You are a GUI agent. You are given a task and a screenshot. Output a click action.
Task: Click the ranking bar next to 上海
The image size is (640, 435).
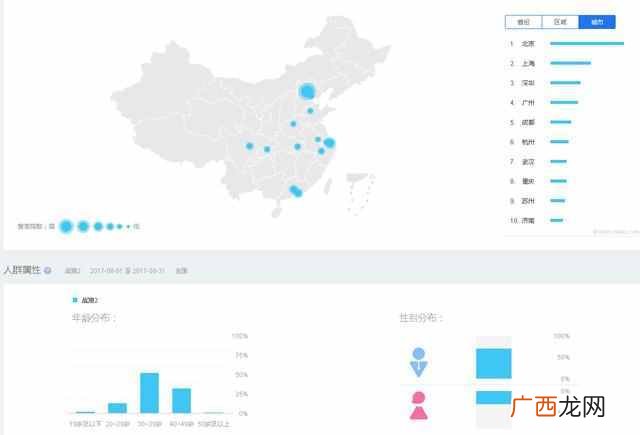pyautogui.click(x=571, y=63)
